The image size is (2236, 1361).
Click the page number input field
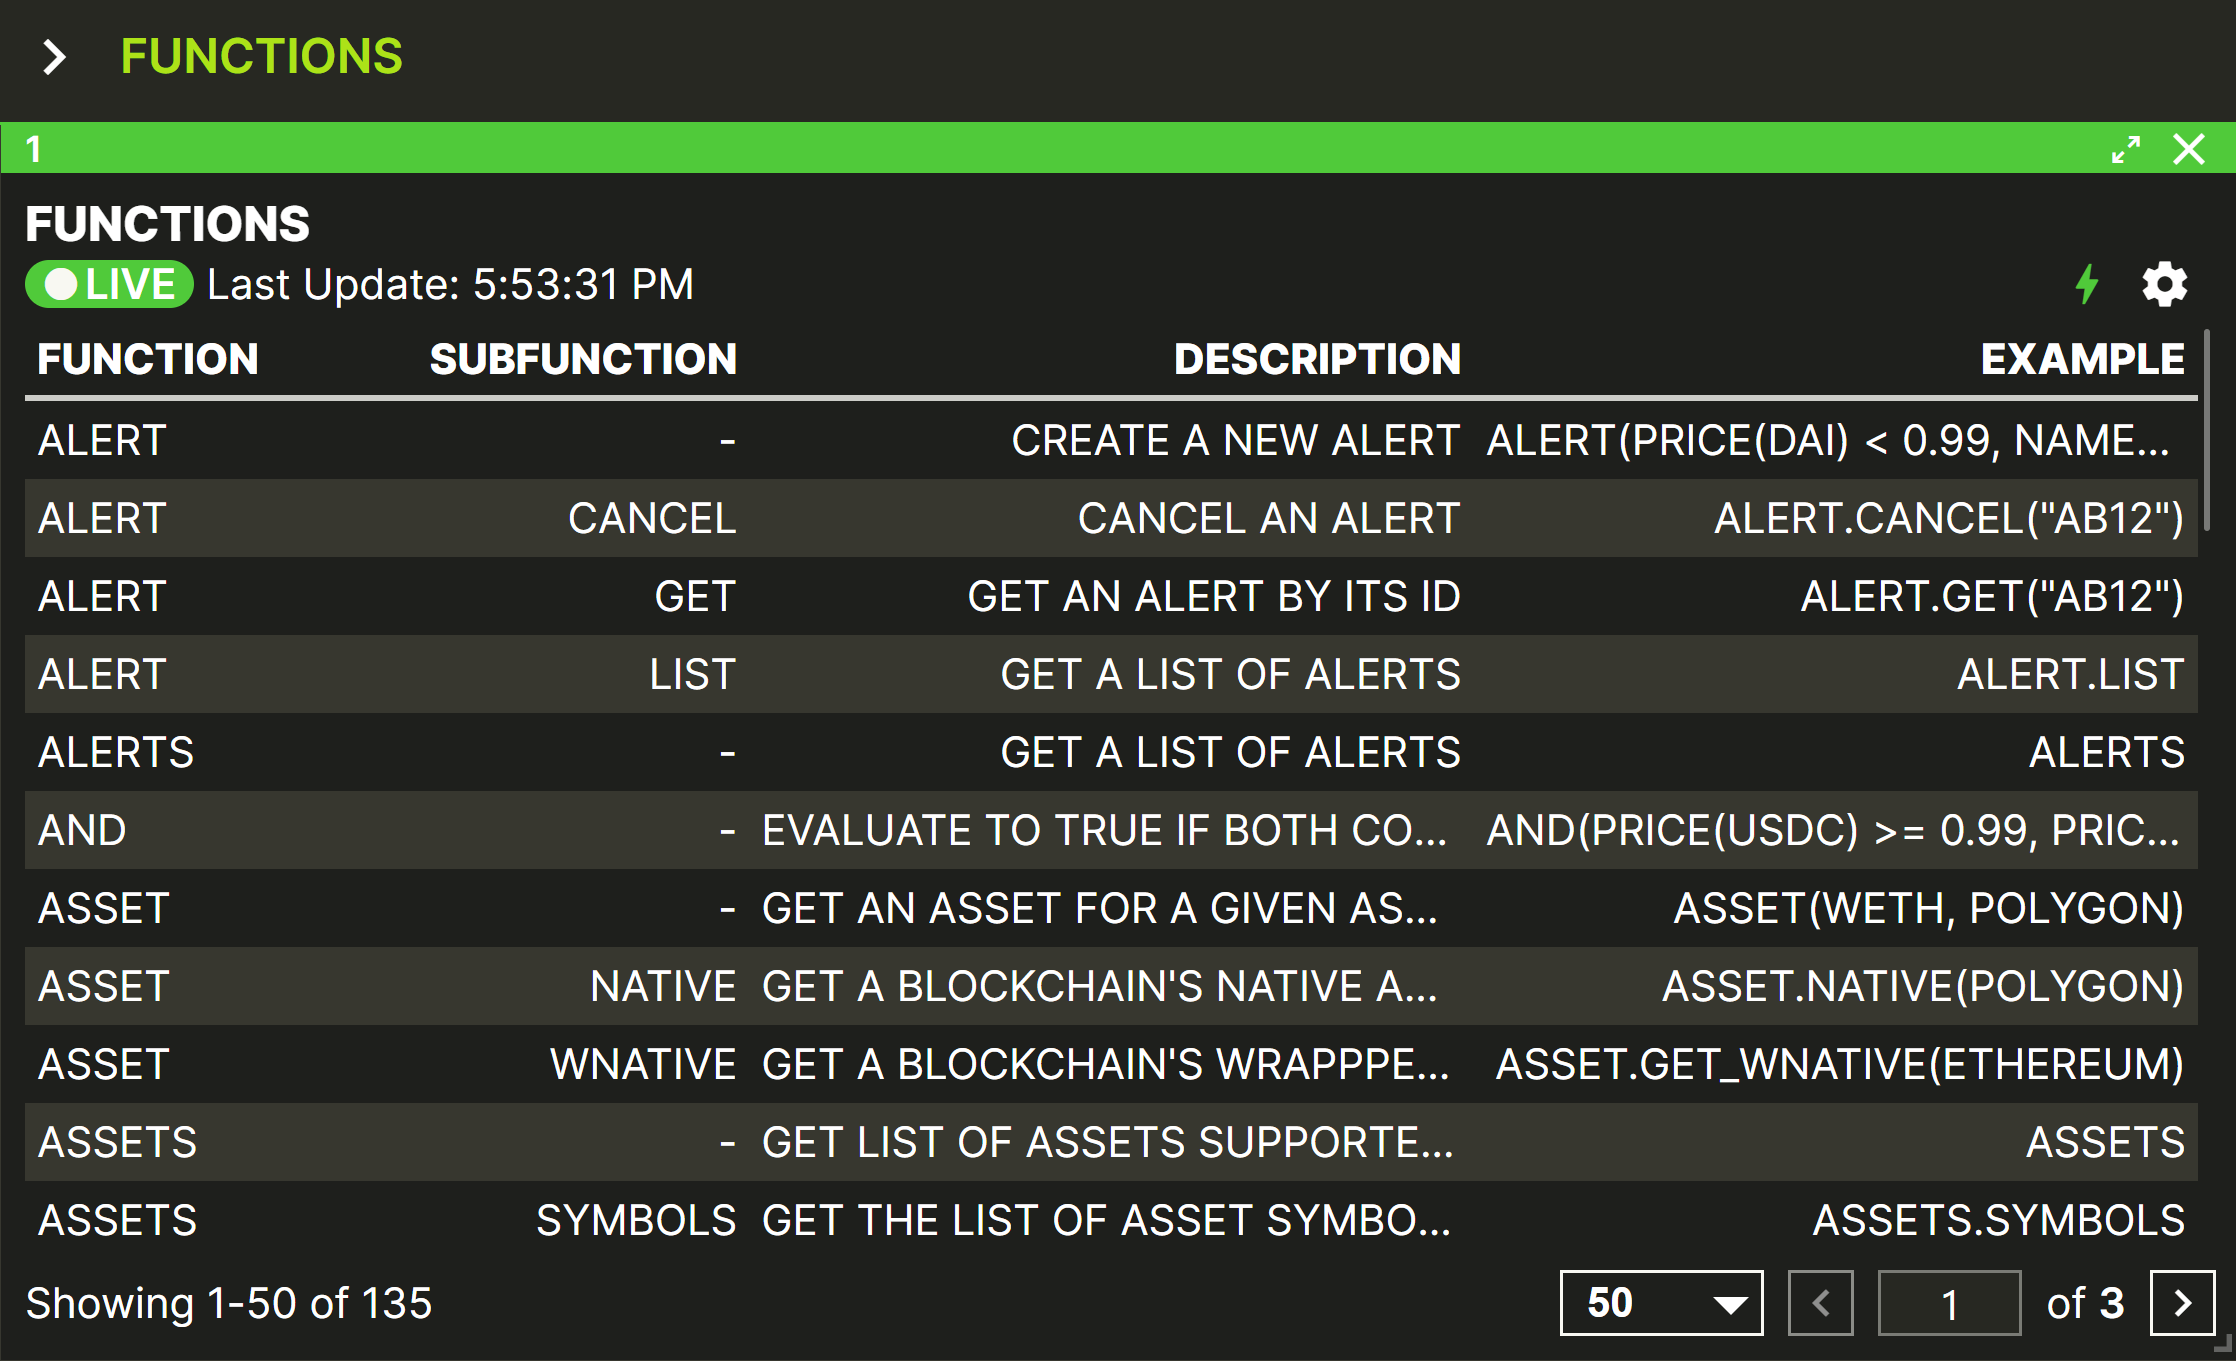coord(1948,1303)
